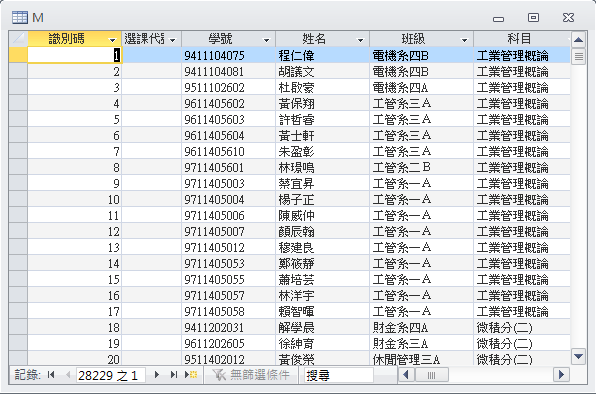Click name cell 黃保翔
The image size is (596, 394).
click(322, 103)
